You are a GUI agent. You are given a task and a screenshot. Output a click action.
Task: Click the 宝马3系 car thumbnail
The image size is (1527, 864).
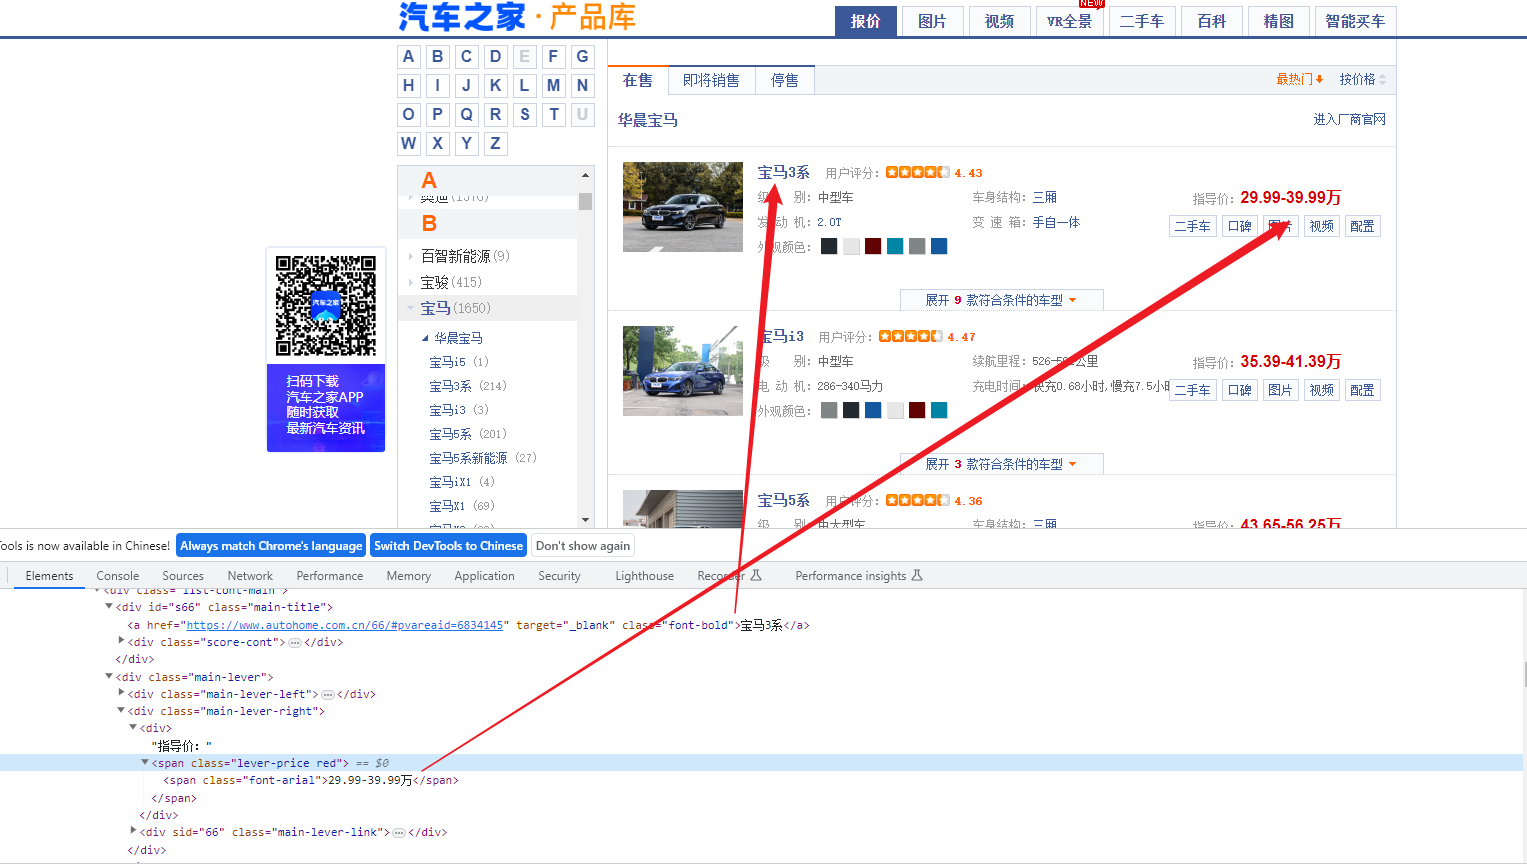pyautogui.click(x=683, y=207)
